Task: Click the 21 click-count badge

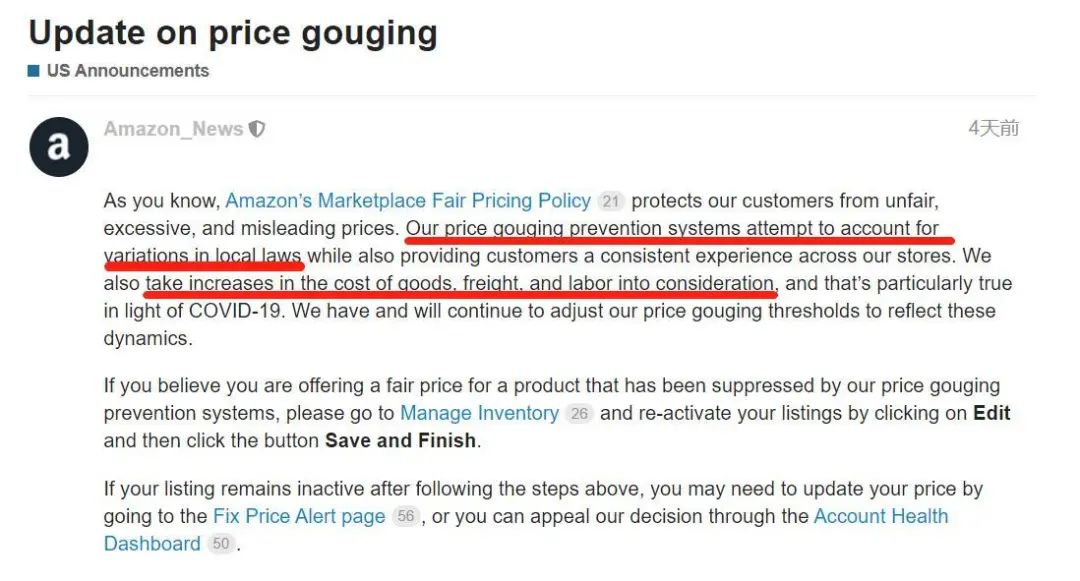Action: [x=610, y=201]
